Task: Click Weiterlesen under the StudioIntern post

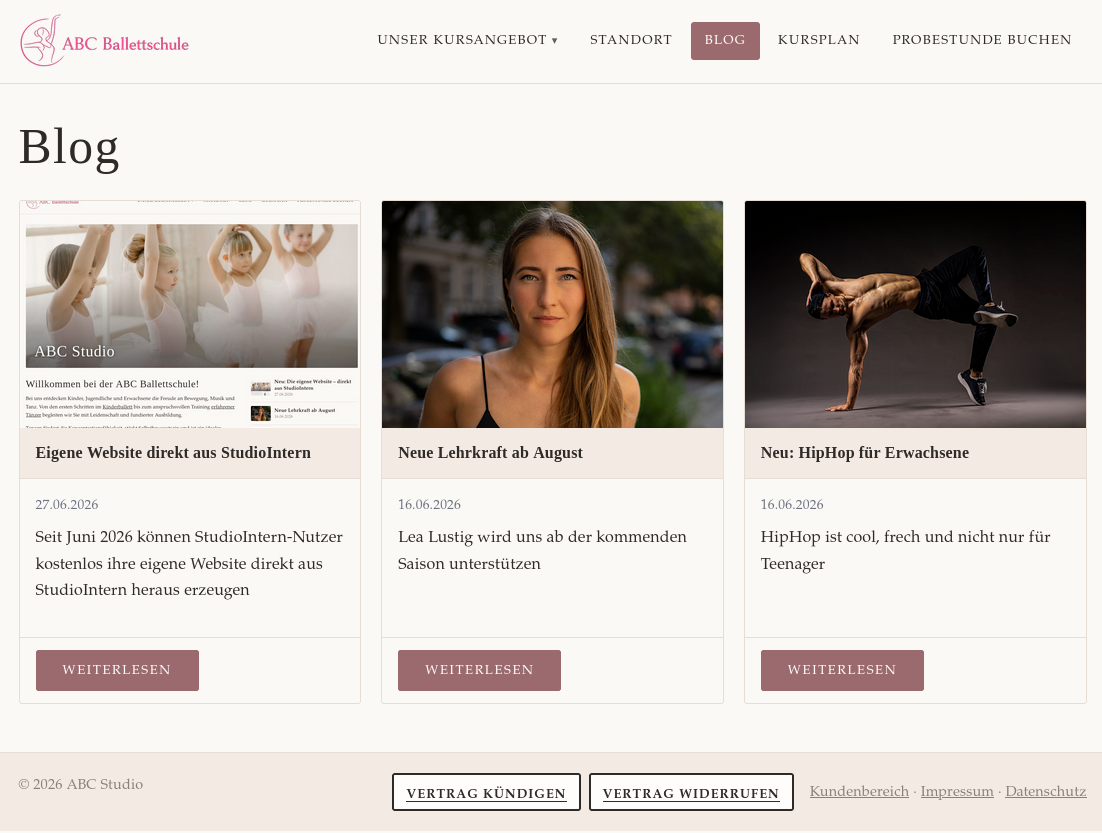Action: 117,670
